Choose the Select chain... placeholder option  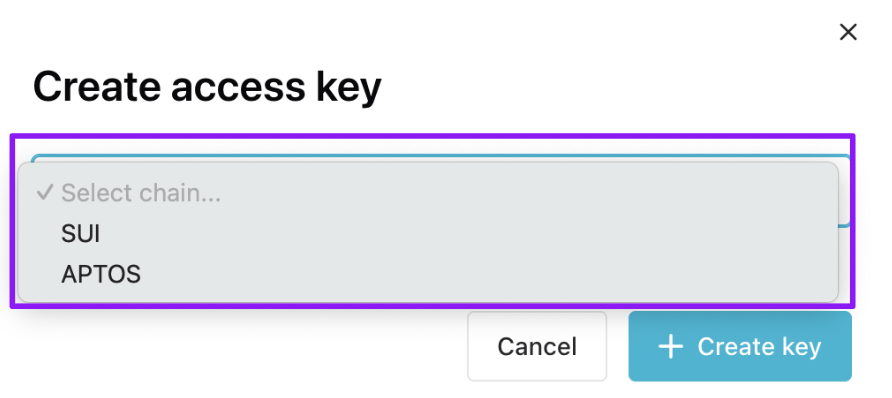(x=428, y=193)
